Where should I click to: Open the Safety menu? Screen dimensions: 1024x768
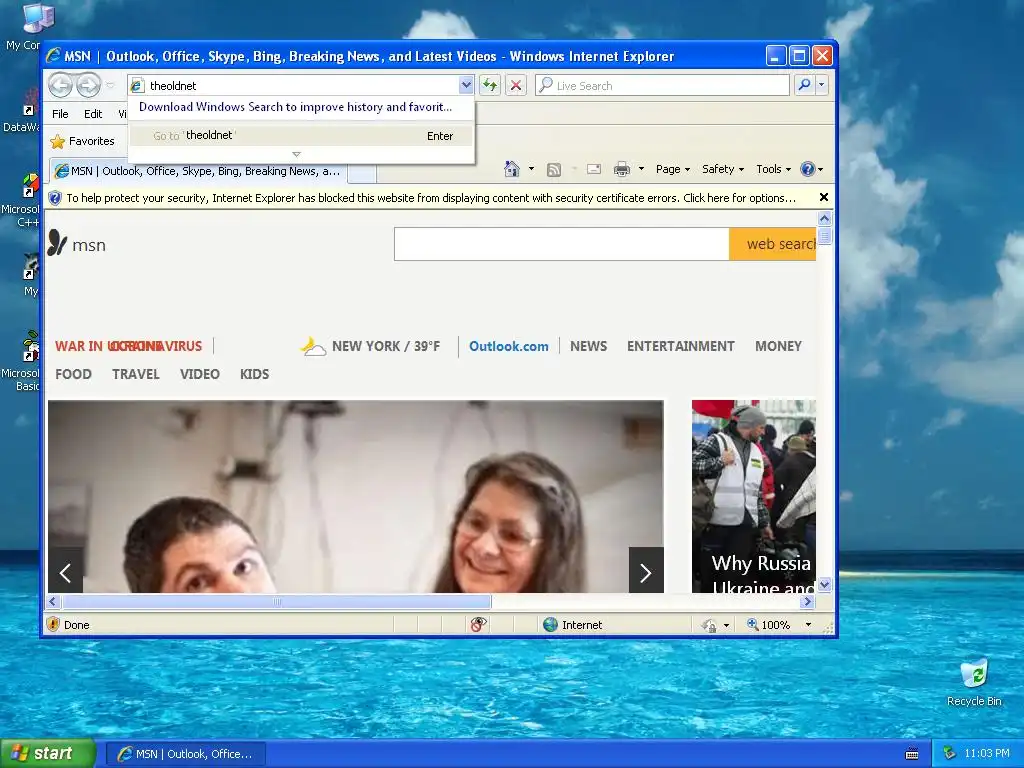(722, 169)
